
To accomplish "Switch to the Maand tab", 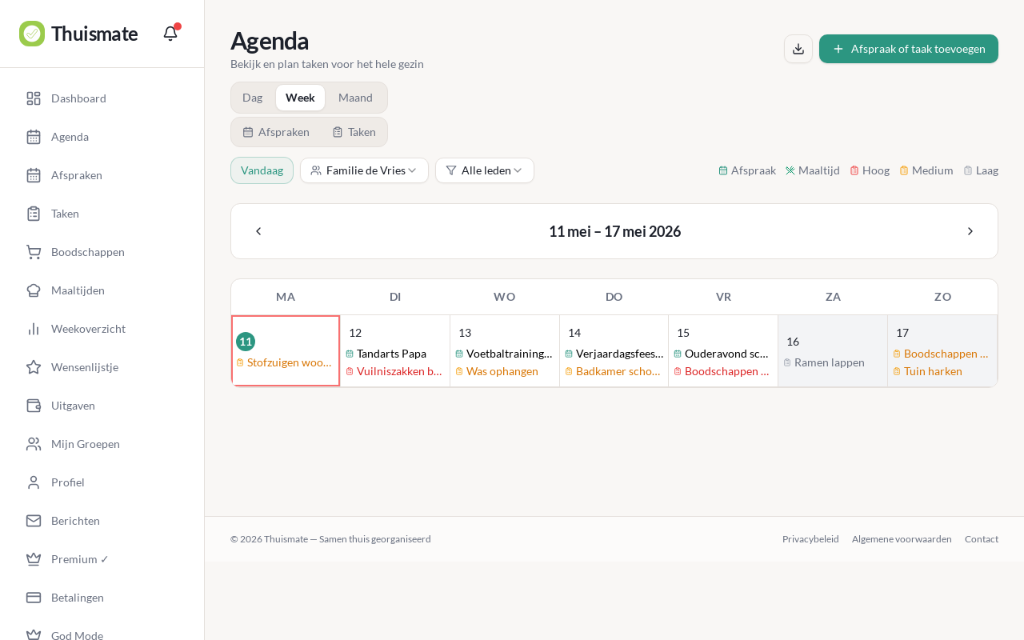I will click(355, 98).
